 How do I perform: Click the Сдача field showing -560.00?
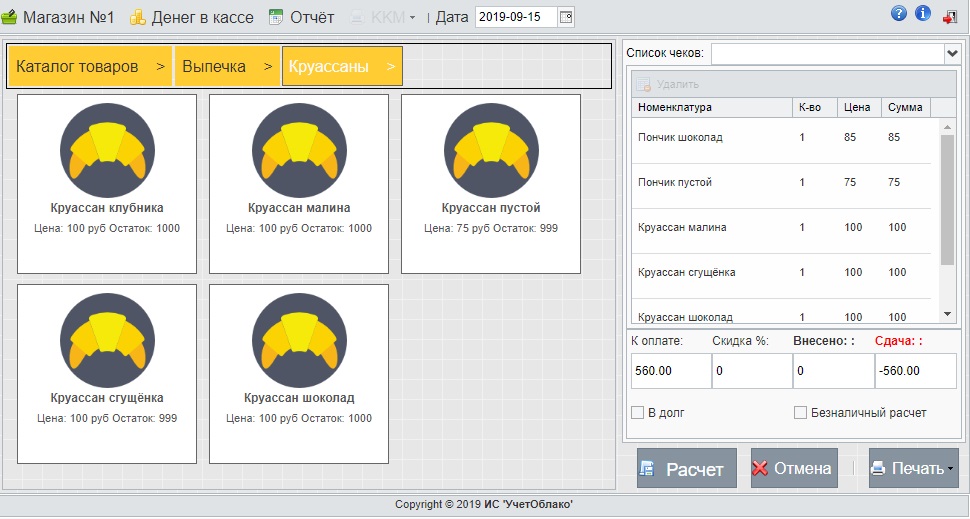tap(916, 371)
